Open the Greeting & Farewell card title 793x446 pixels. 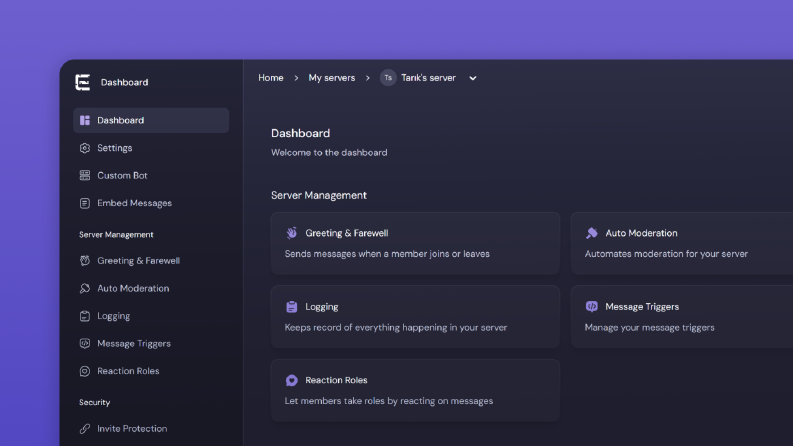(x=346, y=233)
